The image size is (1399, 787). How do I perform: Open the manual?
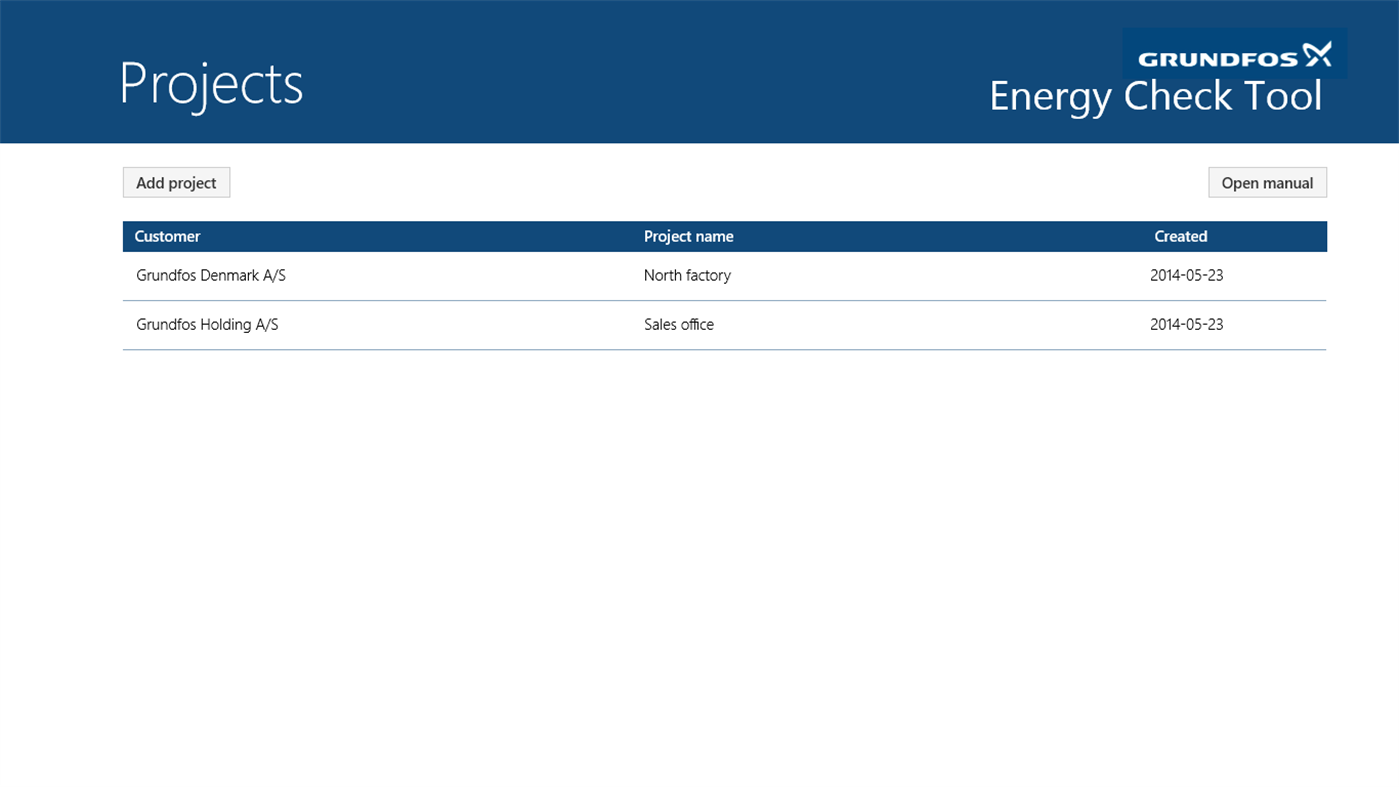pos(1267,182)
